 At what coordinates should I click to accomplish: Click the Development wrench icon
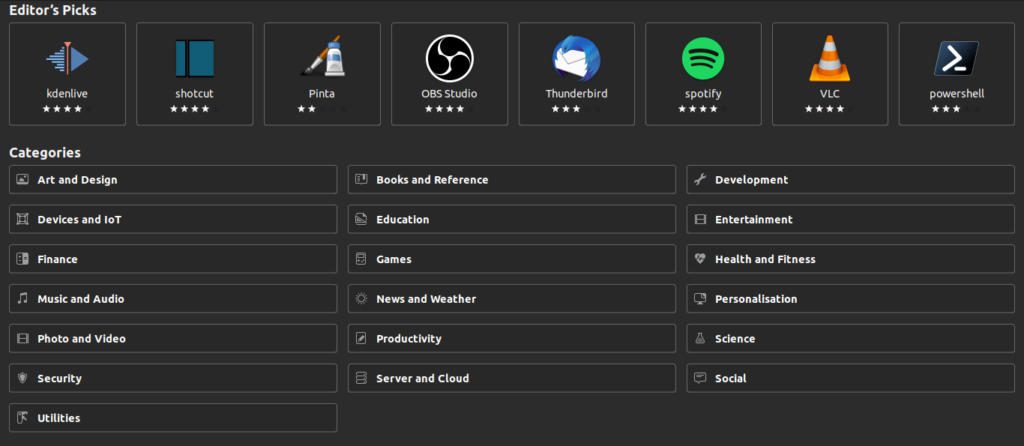(700, 180)
